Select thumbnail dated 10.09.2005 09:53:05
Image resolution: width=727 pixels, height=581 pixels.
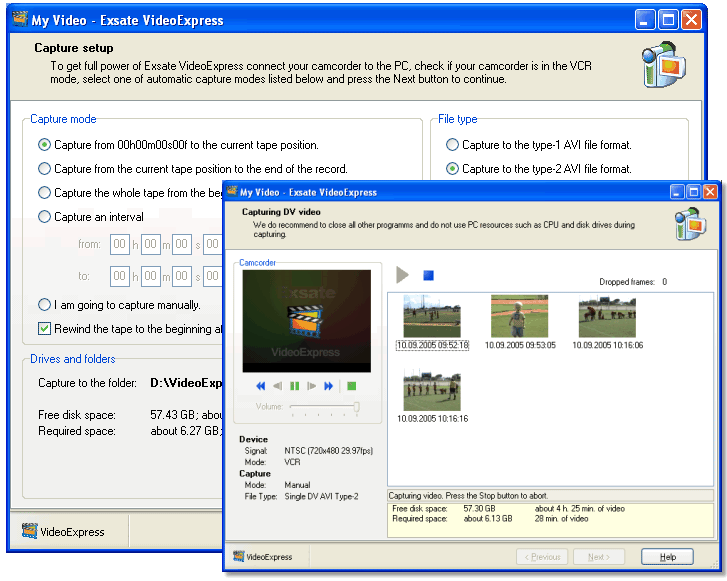click(x=520, y=322)
